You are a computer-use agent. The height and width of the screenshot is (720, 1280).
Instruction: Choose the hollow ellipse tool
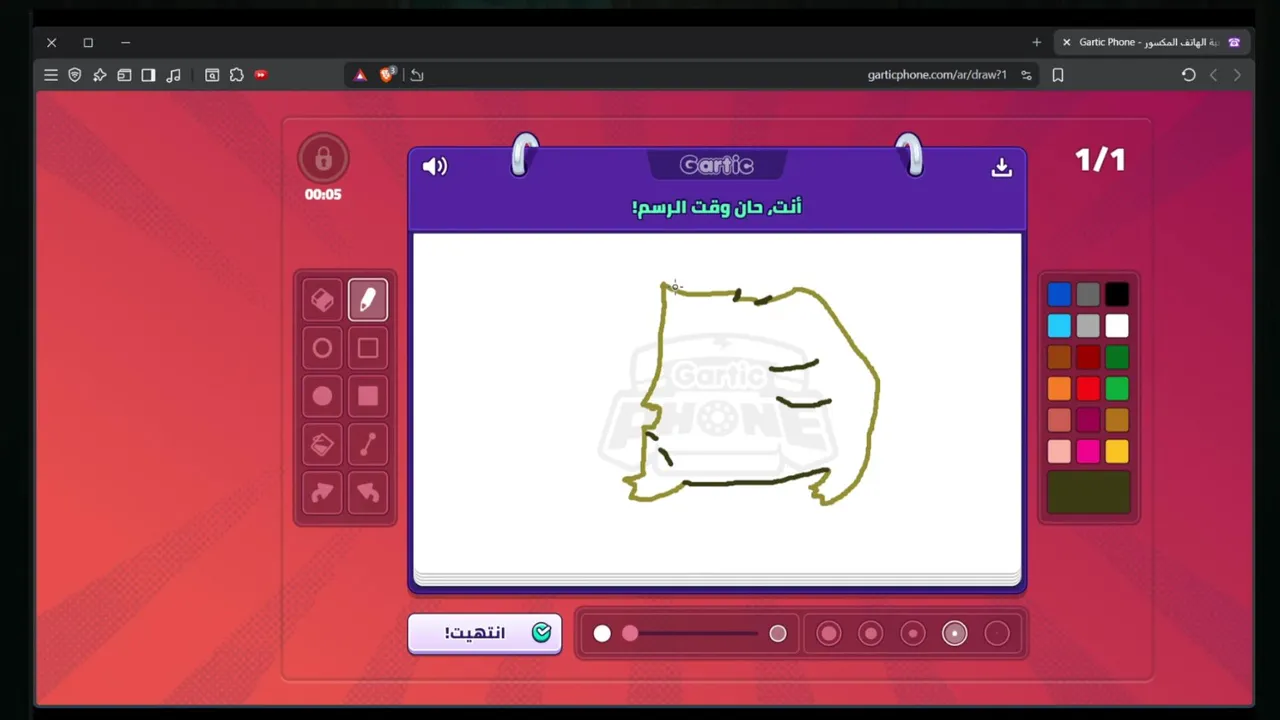[322, 348]
